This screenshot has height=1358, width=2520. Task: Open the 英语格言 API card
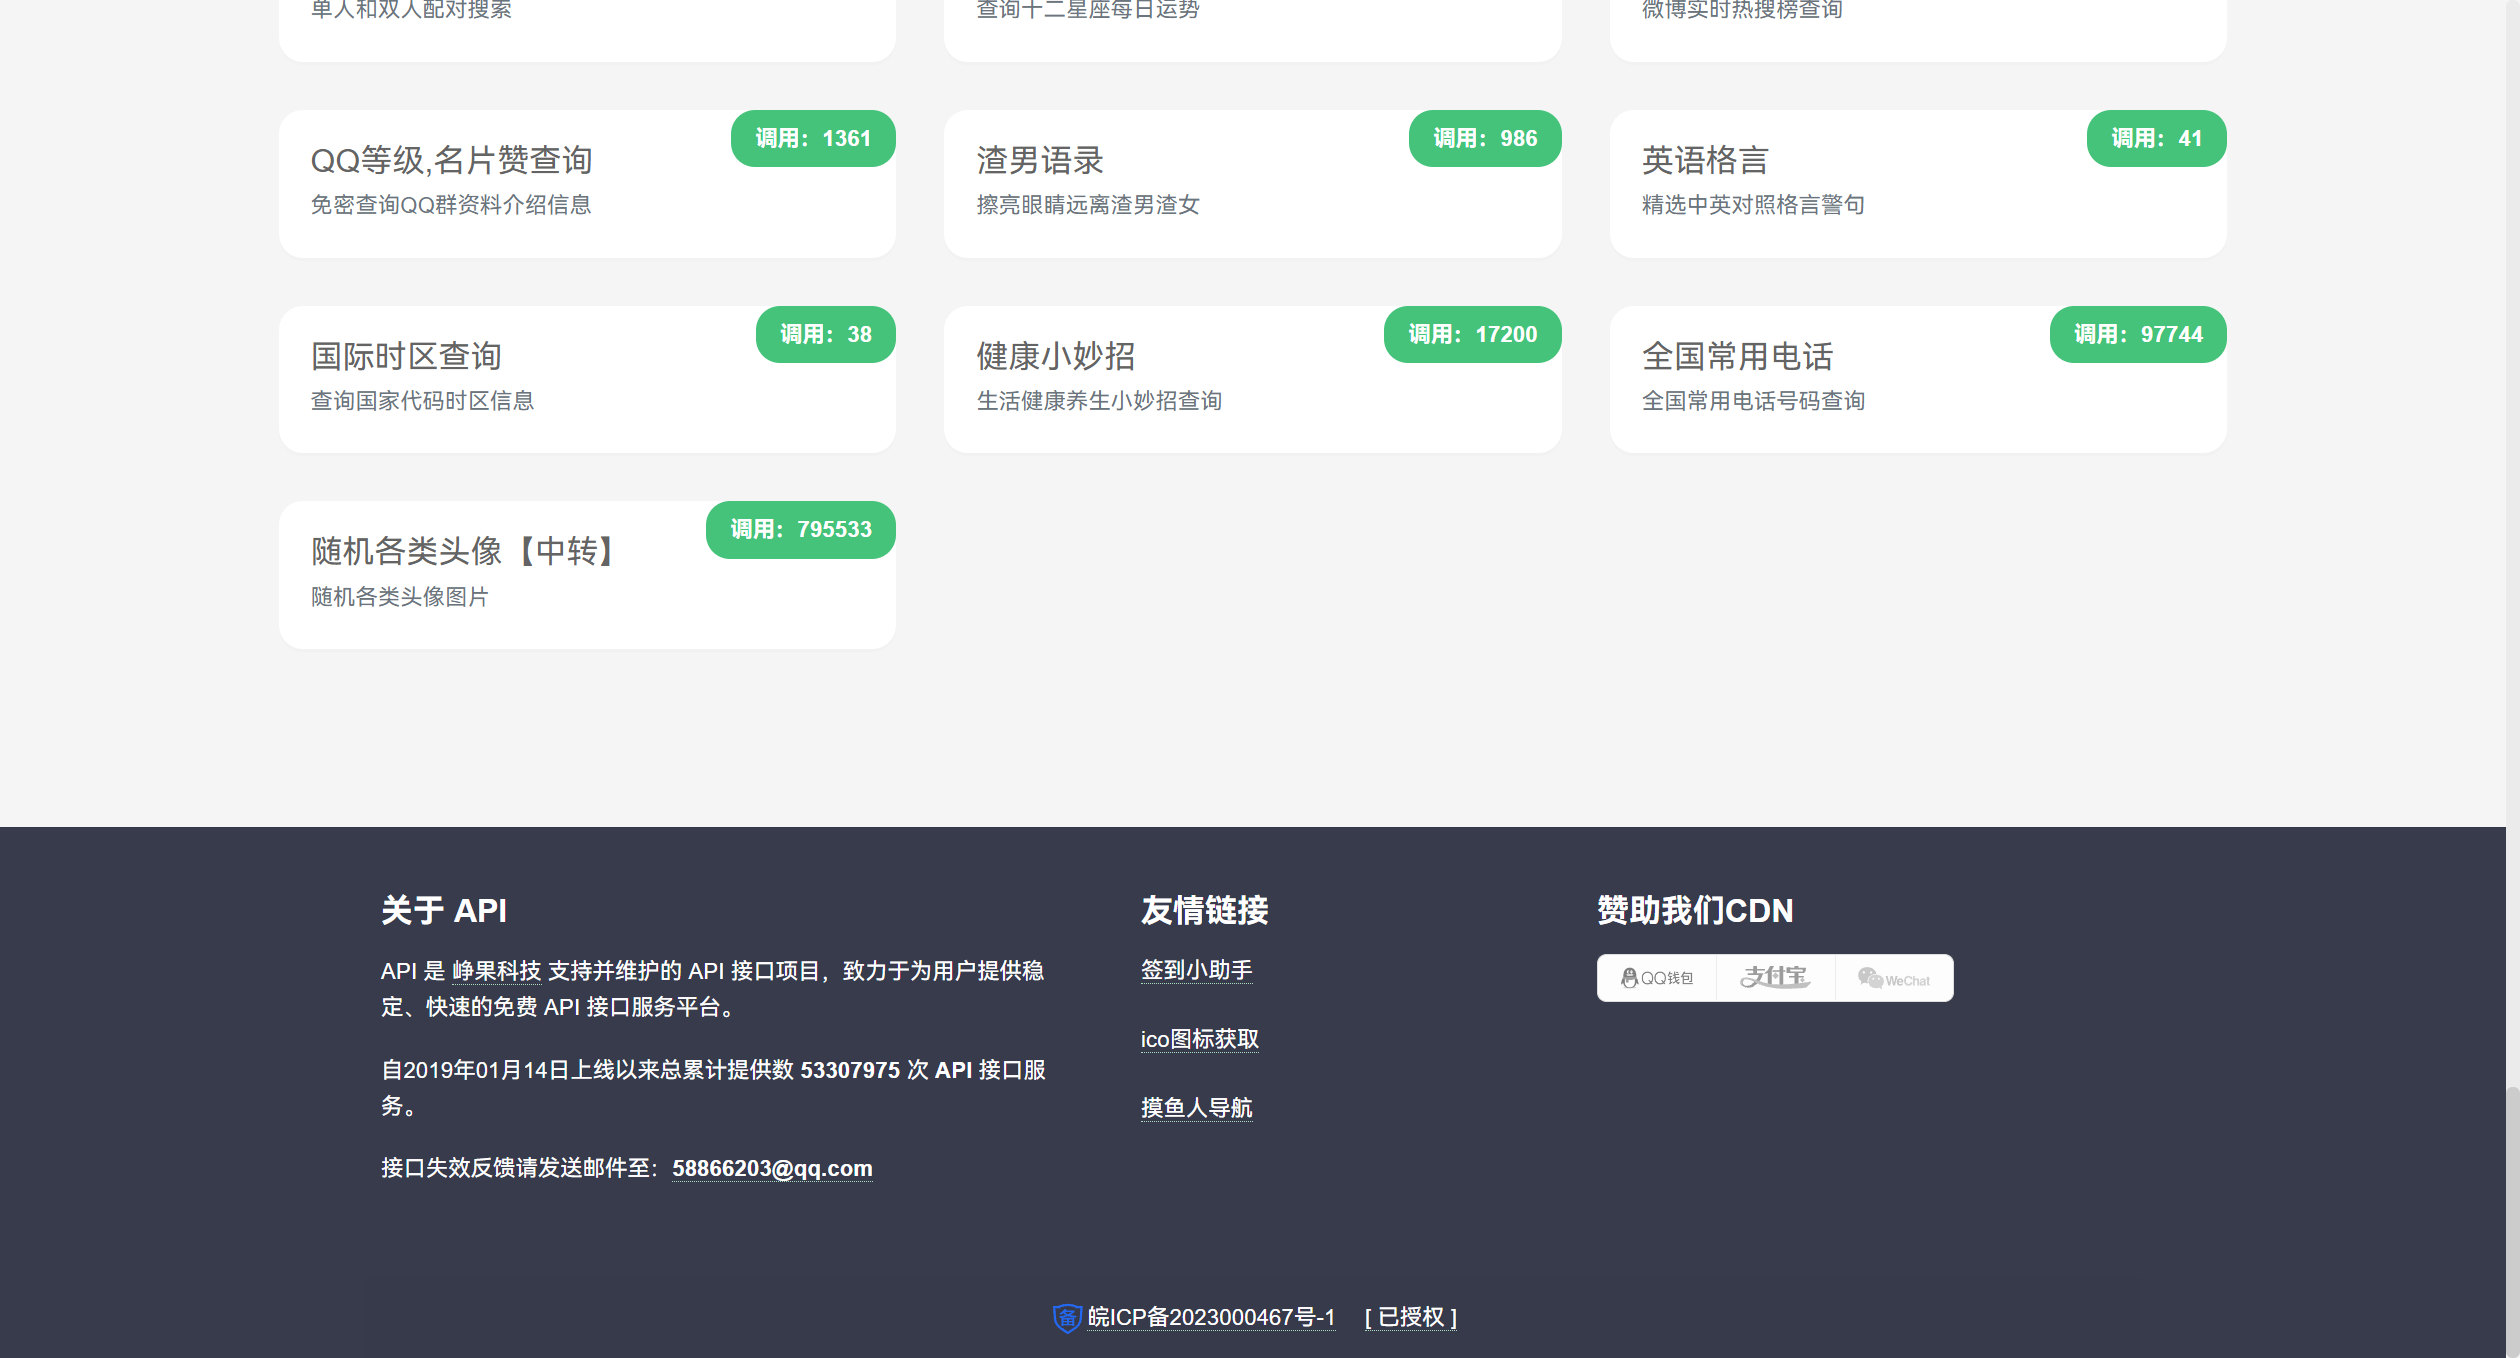click(1917, 184)
